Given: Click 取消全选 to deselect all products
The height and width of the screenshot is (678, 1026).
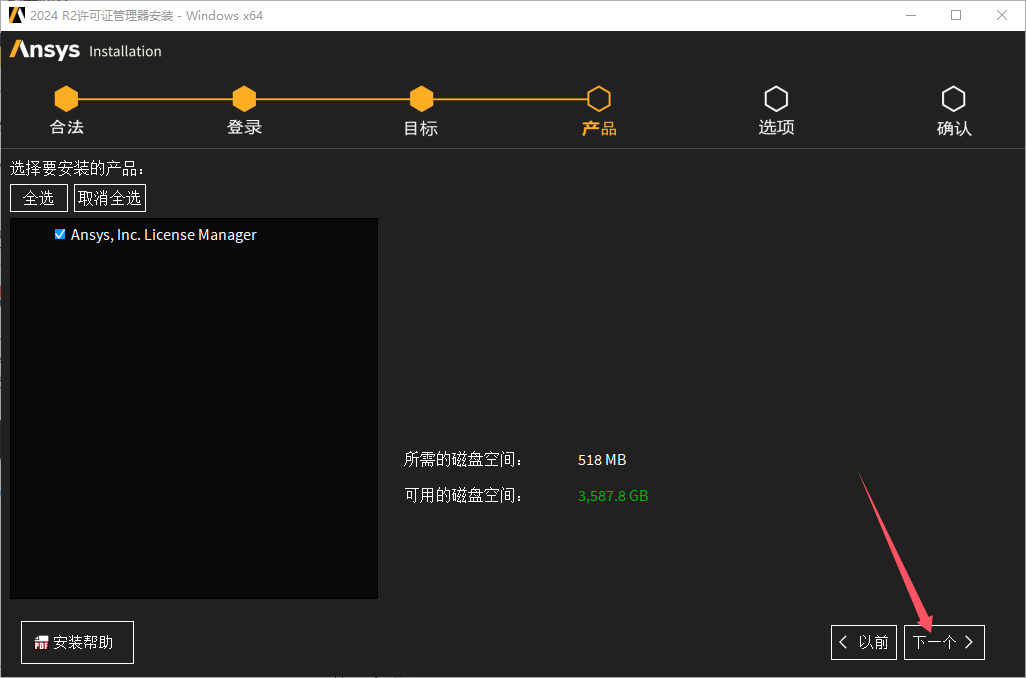Looking at the screenshot, I should pyautogui.click(x=109, y=198).
